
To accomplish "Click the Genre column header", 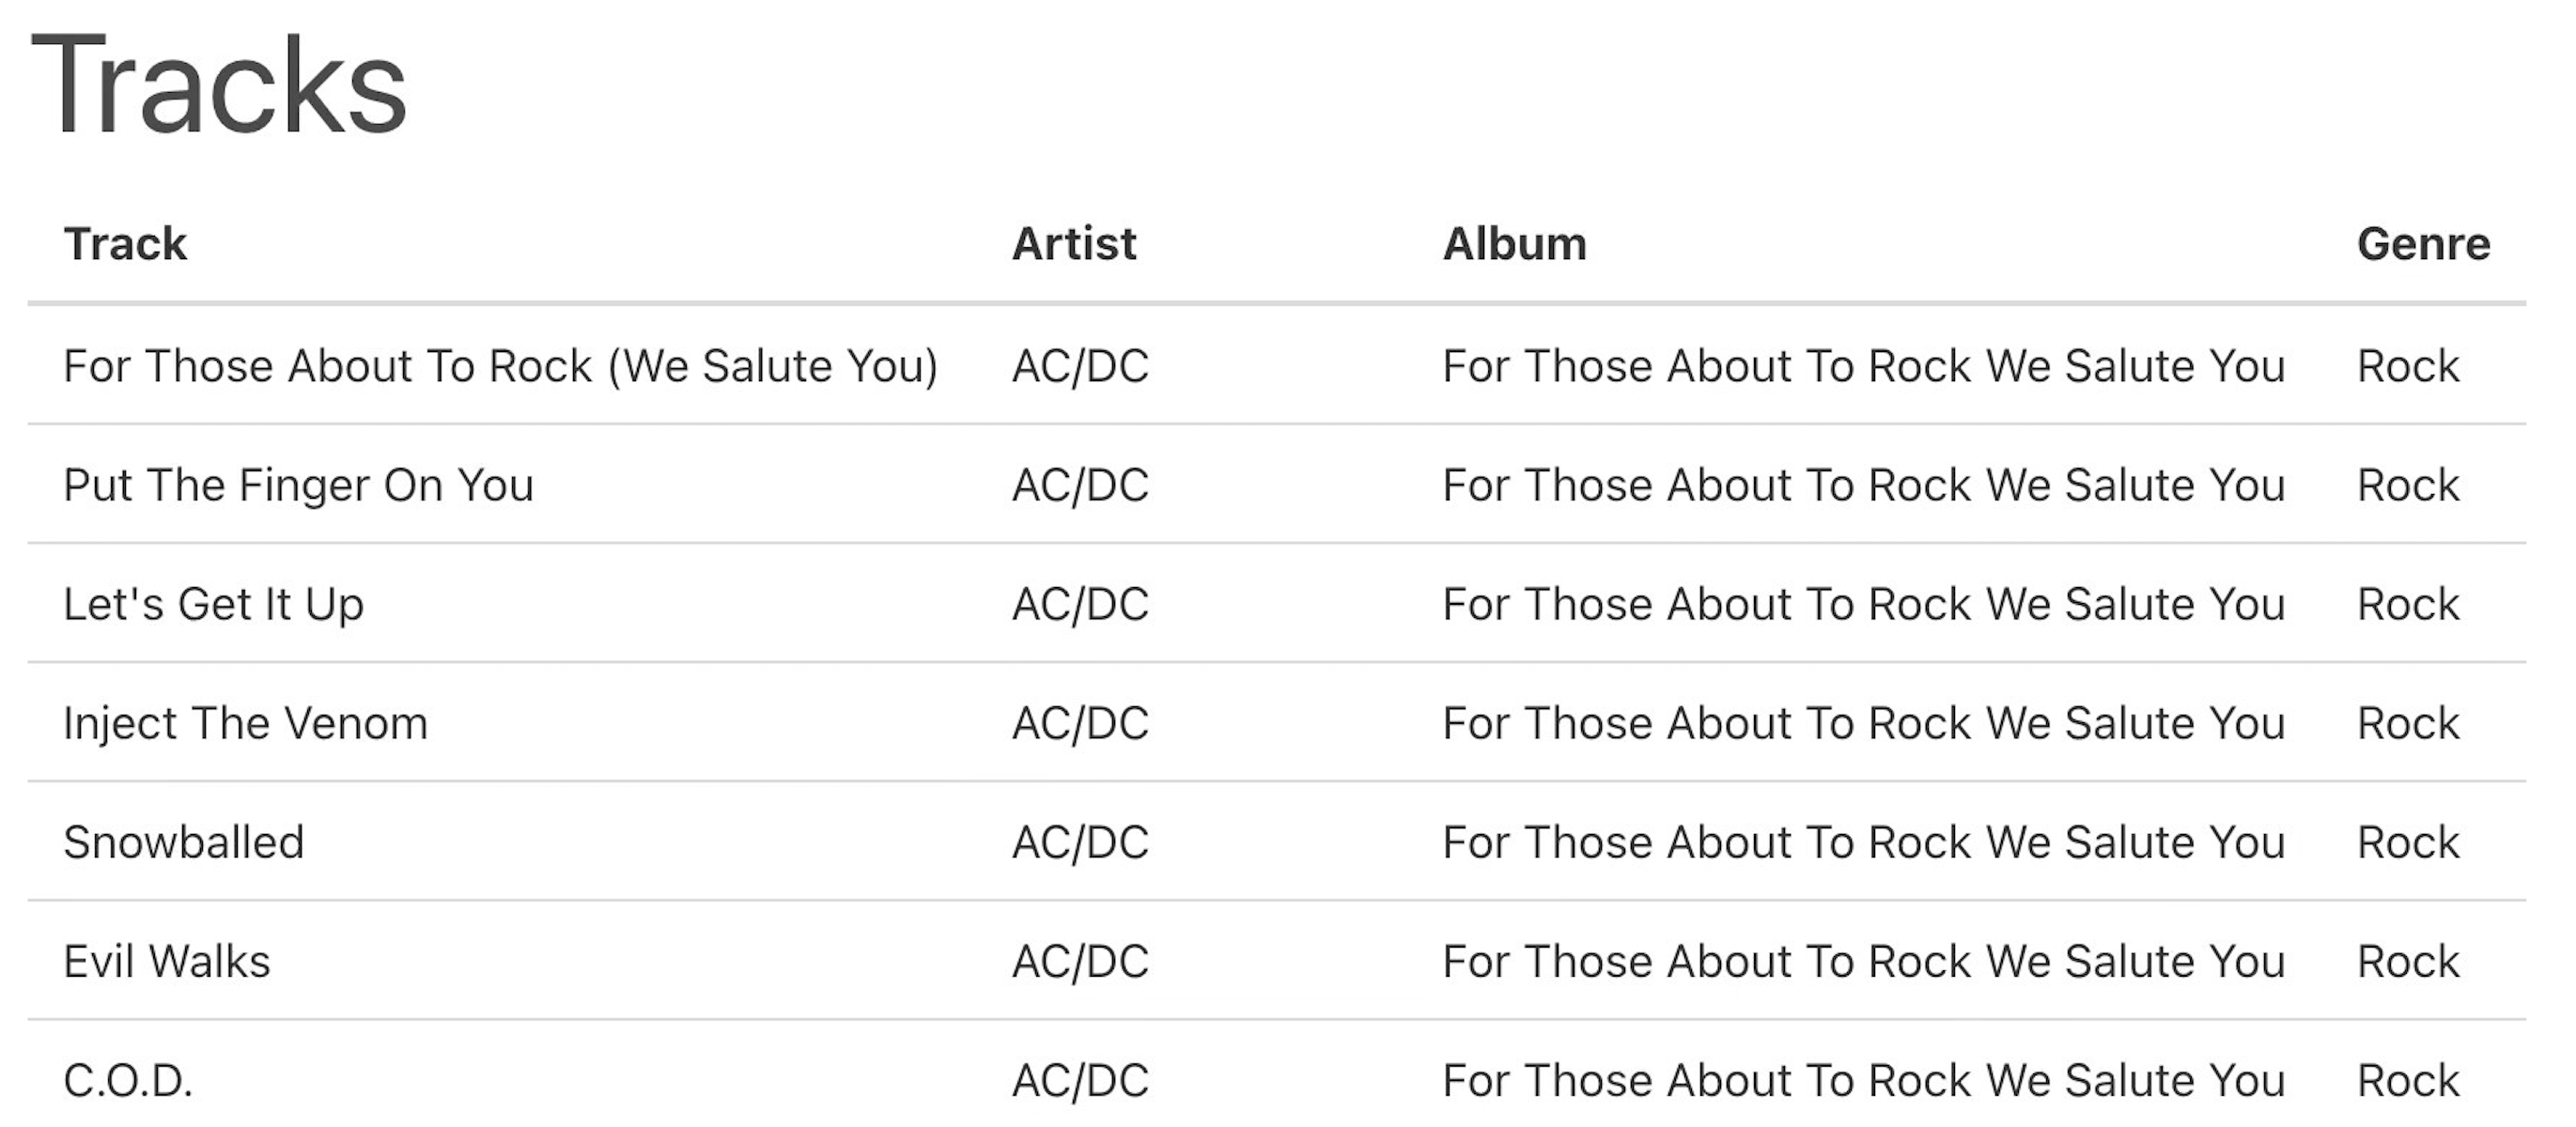I will pos(2422,244).
